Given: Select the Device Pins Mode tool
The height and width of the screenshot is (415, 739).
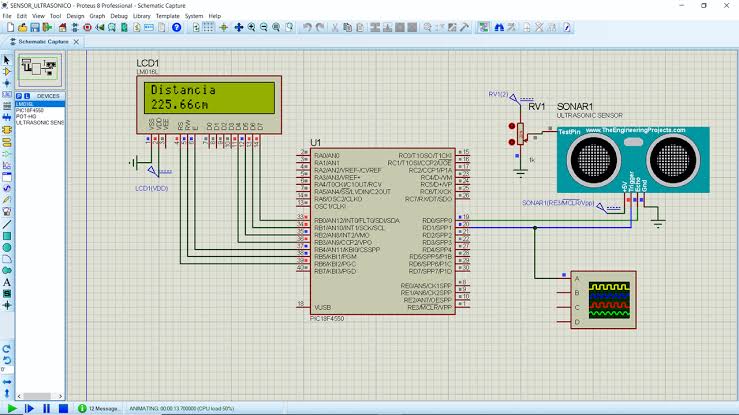Looking at the screenshot, I should (7, 154).
